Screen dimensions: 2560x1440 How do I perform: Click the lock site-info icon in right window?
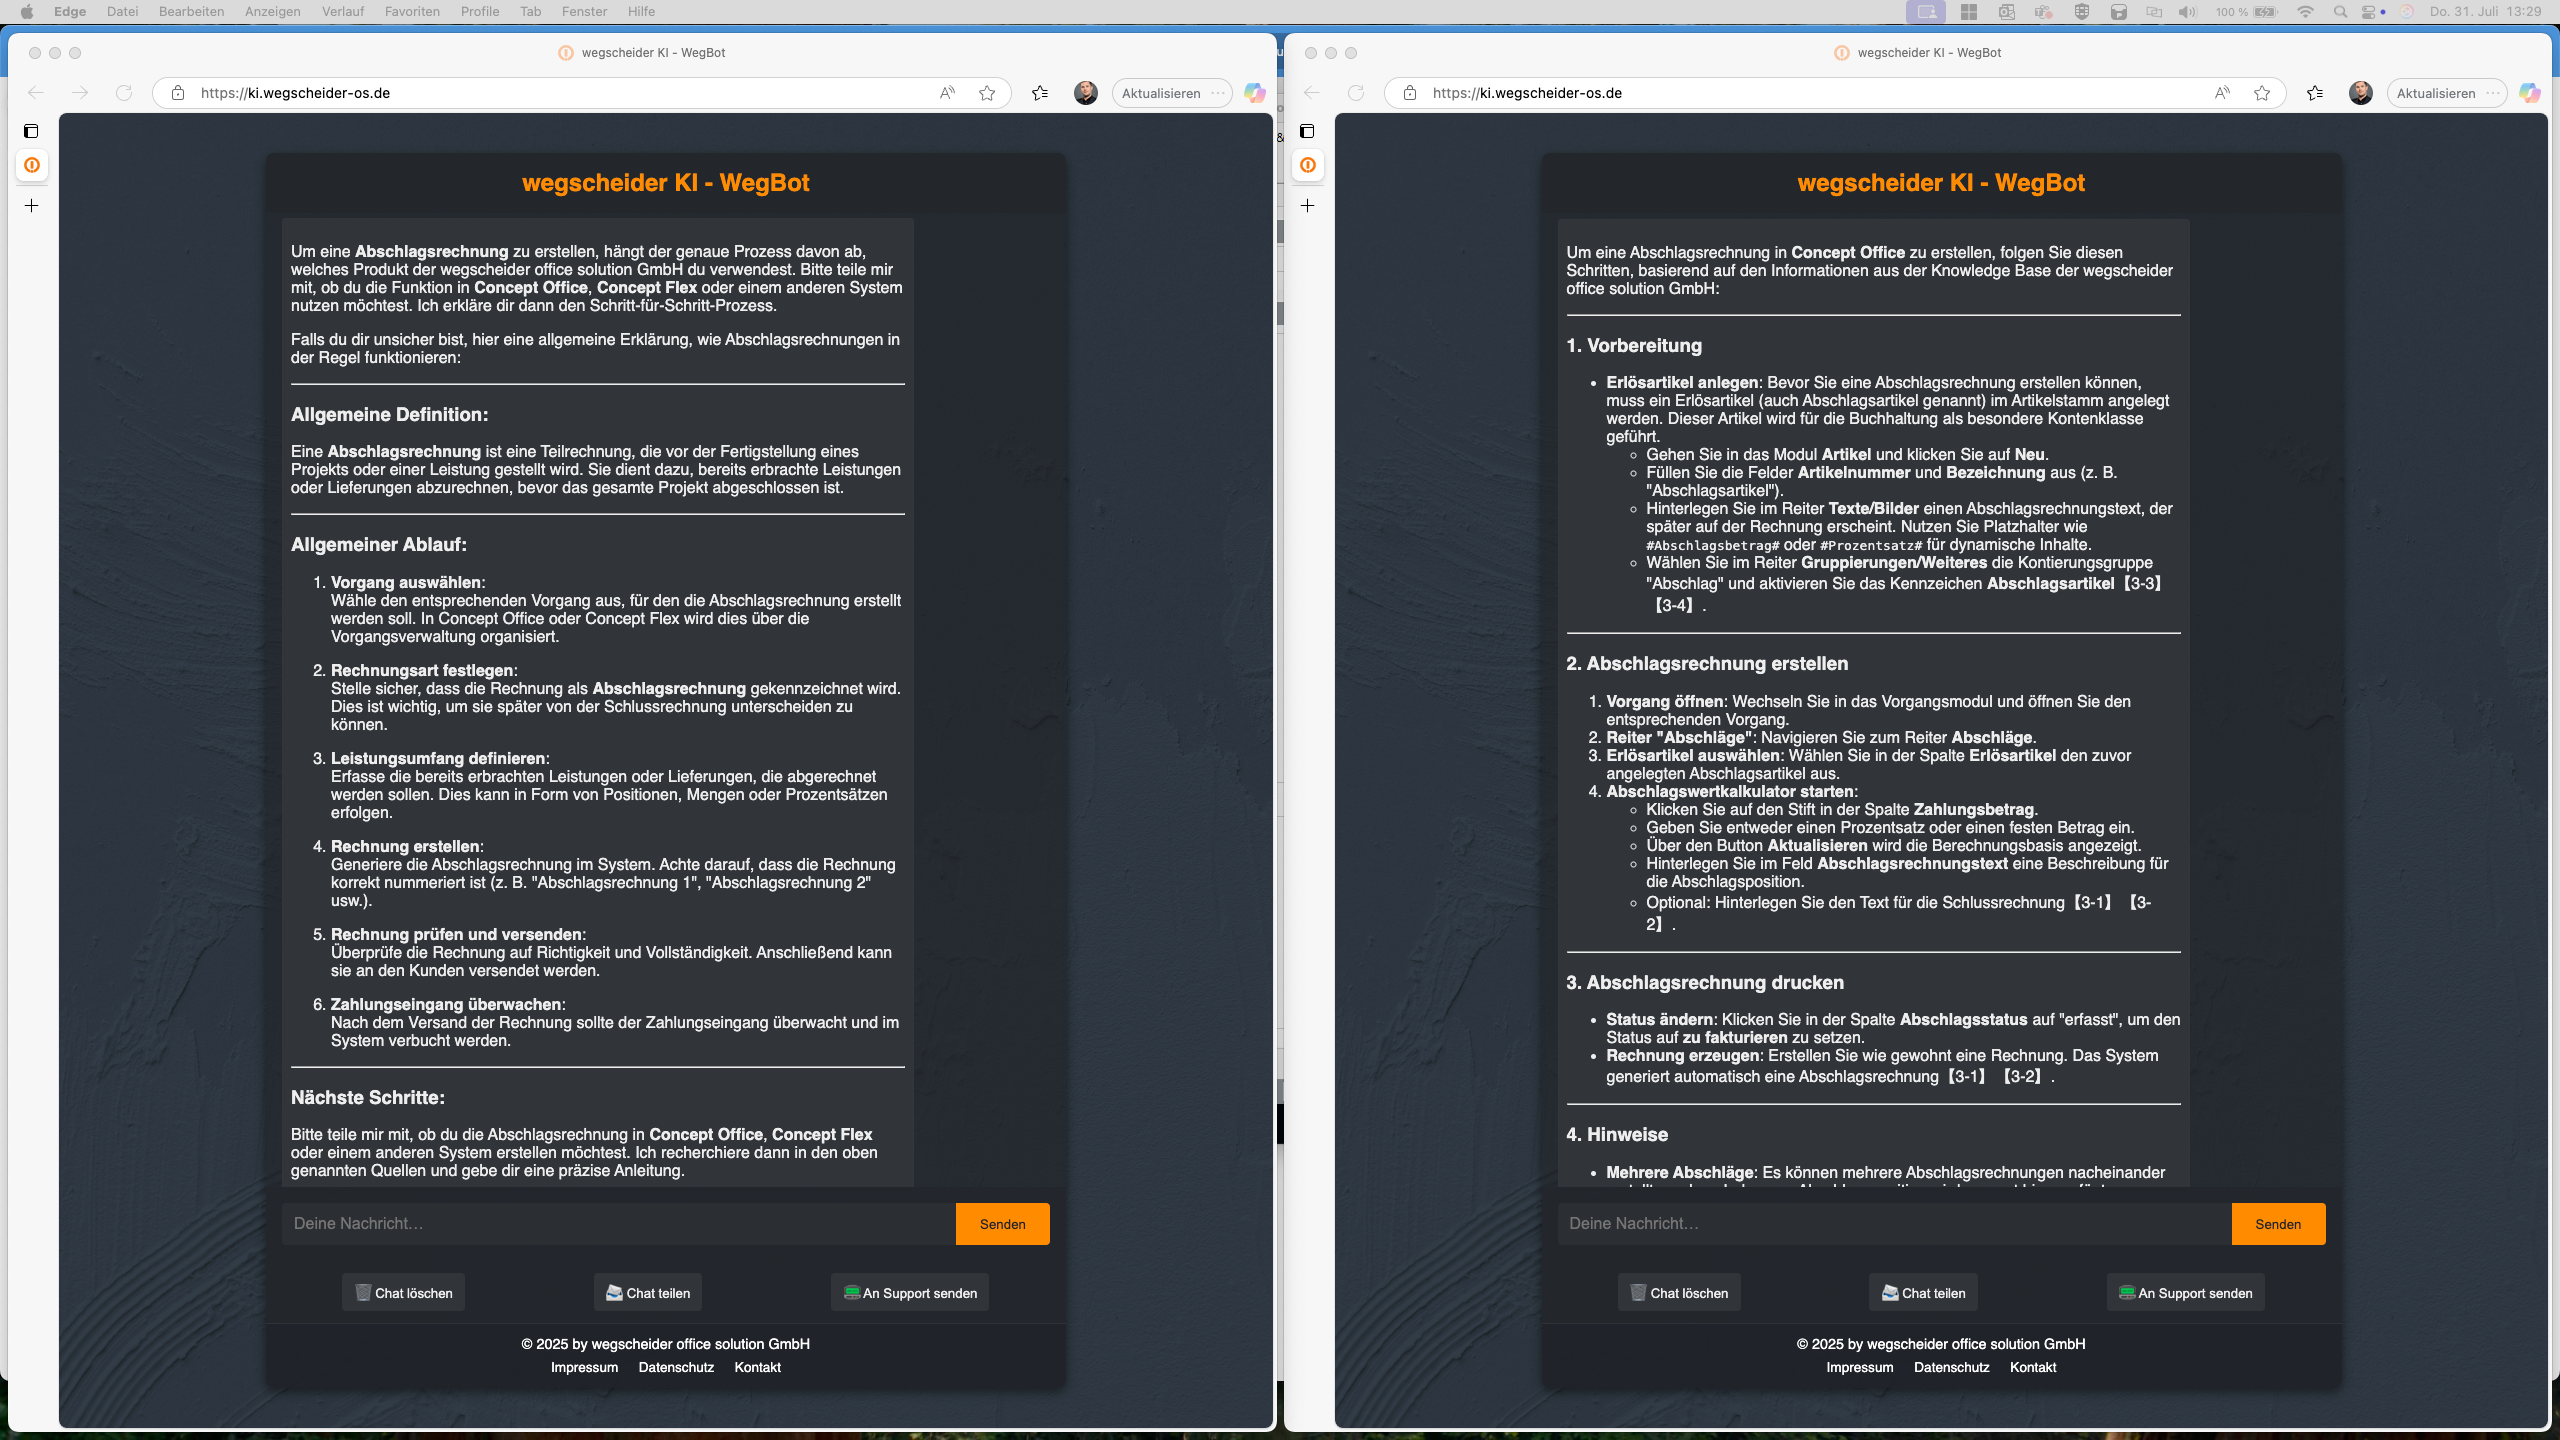point(1410,93)
